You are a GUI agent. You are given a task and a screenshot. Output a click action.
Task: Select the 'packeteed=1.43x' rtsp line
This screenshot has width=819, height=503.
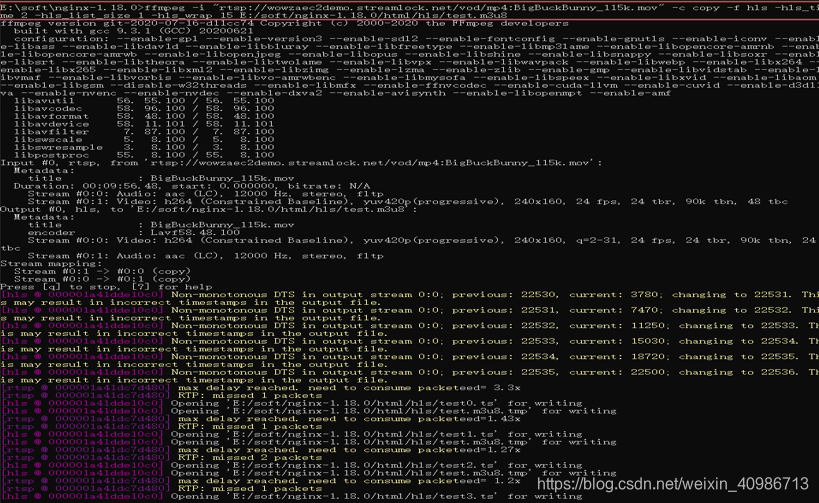tap(260, 419)
